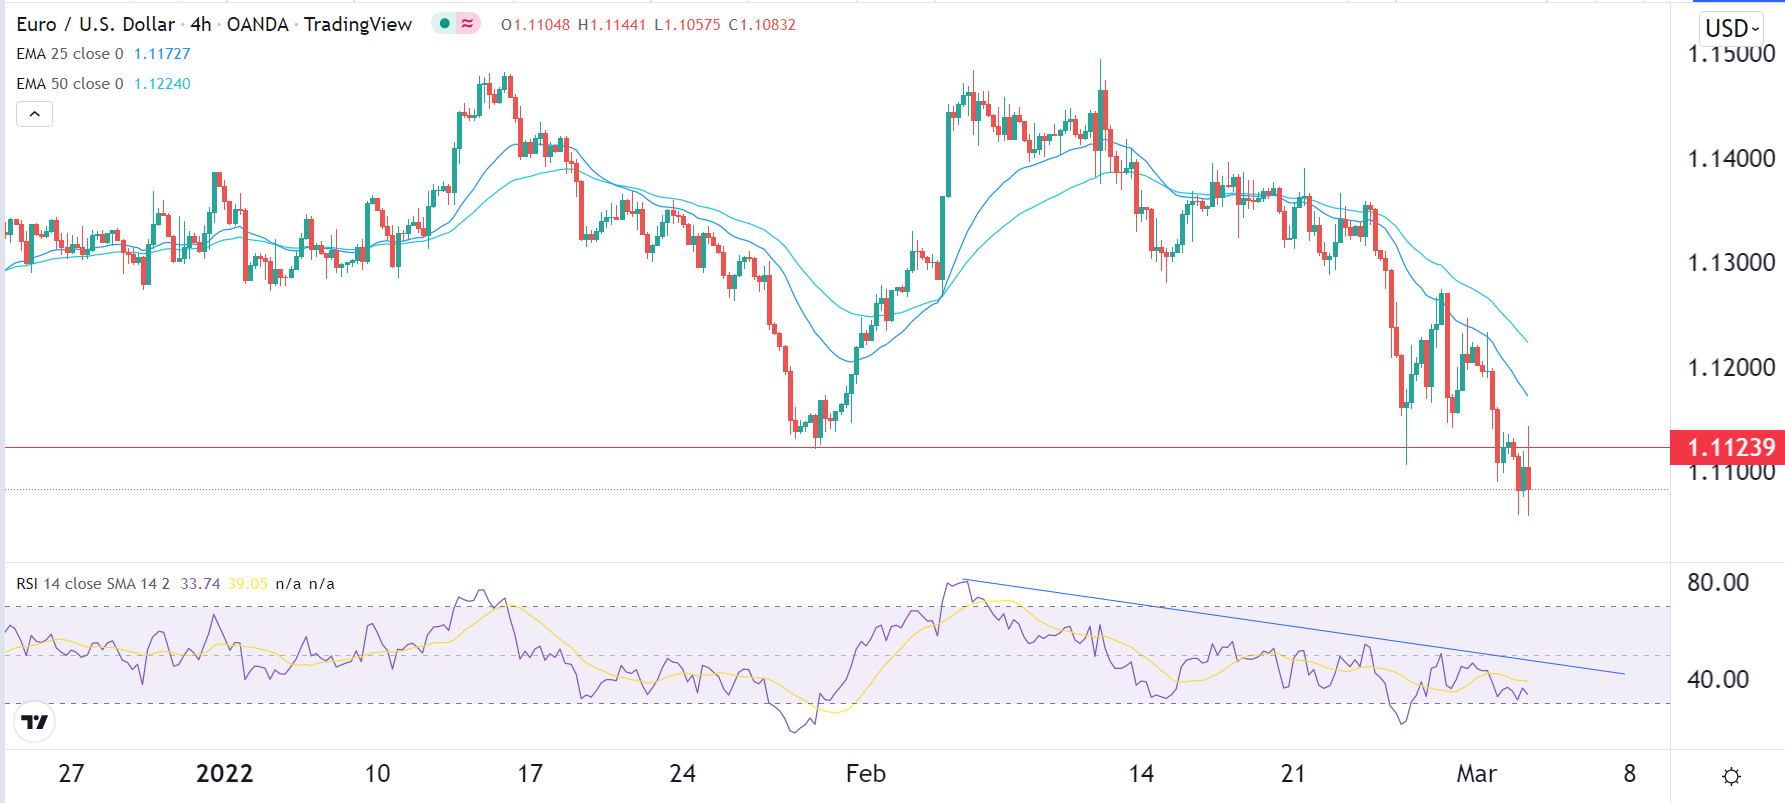Image resolution: width=1785 pixels, height=803 pixels.
Task: Click the 4h interval label in title
Action: [x=201, y=24]
